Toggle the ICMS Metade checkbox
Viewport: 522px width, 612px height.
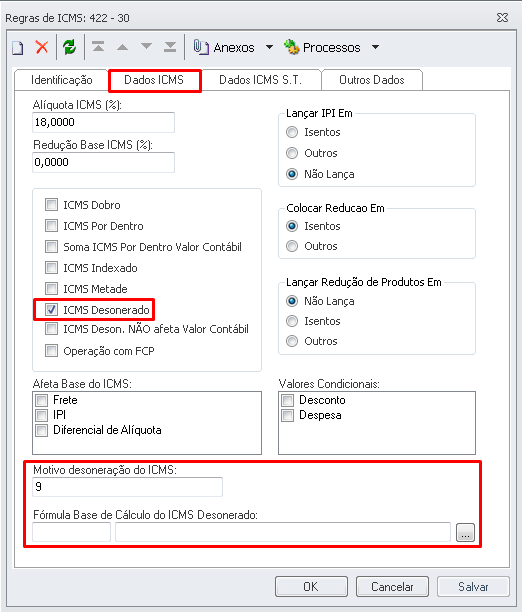click(x=51, y=289)
